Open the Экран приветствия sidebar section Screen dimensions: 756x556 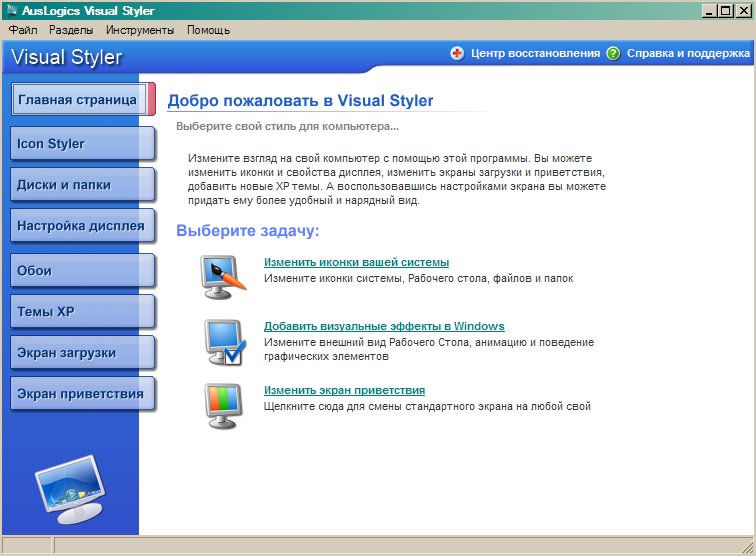(x=82, y=393)
